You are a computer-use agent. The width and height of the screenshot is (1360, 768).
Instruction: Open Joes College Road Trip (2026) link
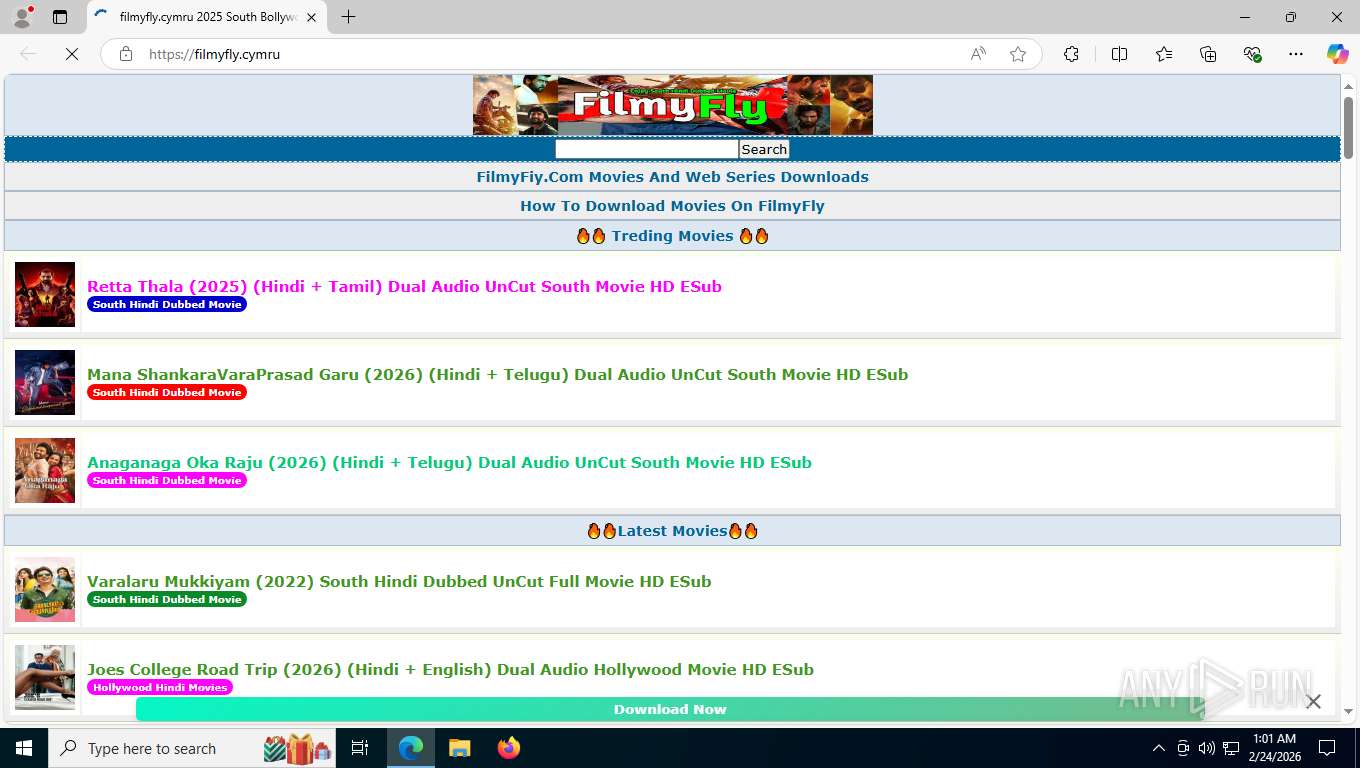[x=450, y=669]
